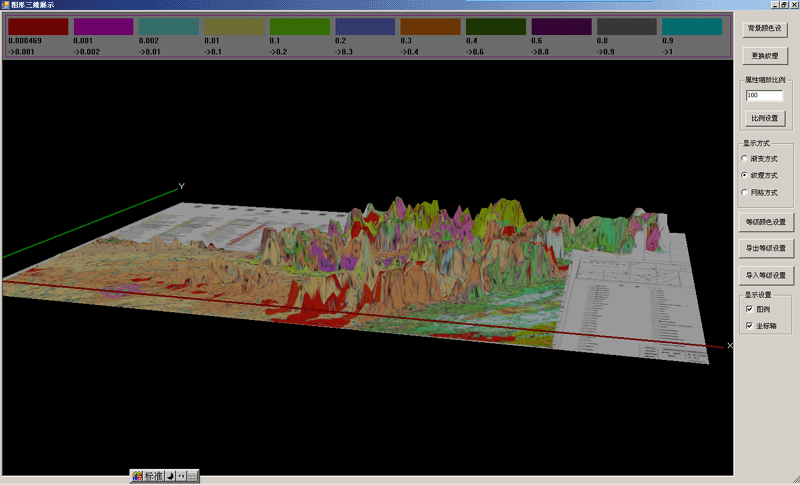Toggle the 坐标轴 axes checkbox

749,326
